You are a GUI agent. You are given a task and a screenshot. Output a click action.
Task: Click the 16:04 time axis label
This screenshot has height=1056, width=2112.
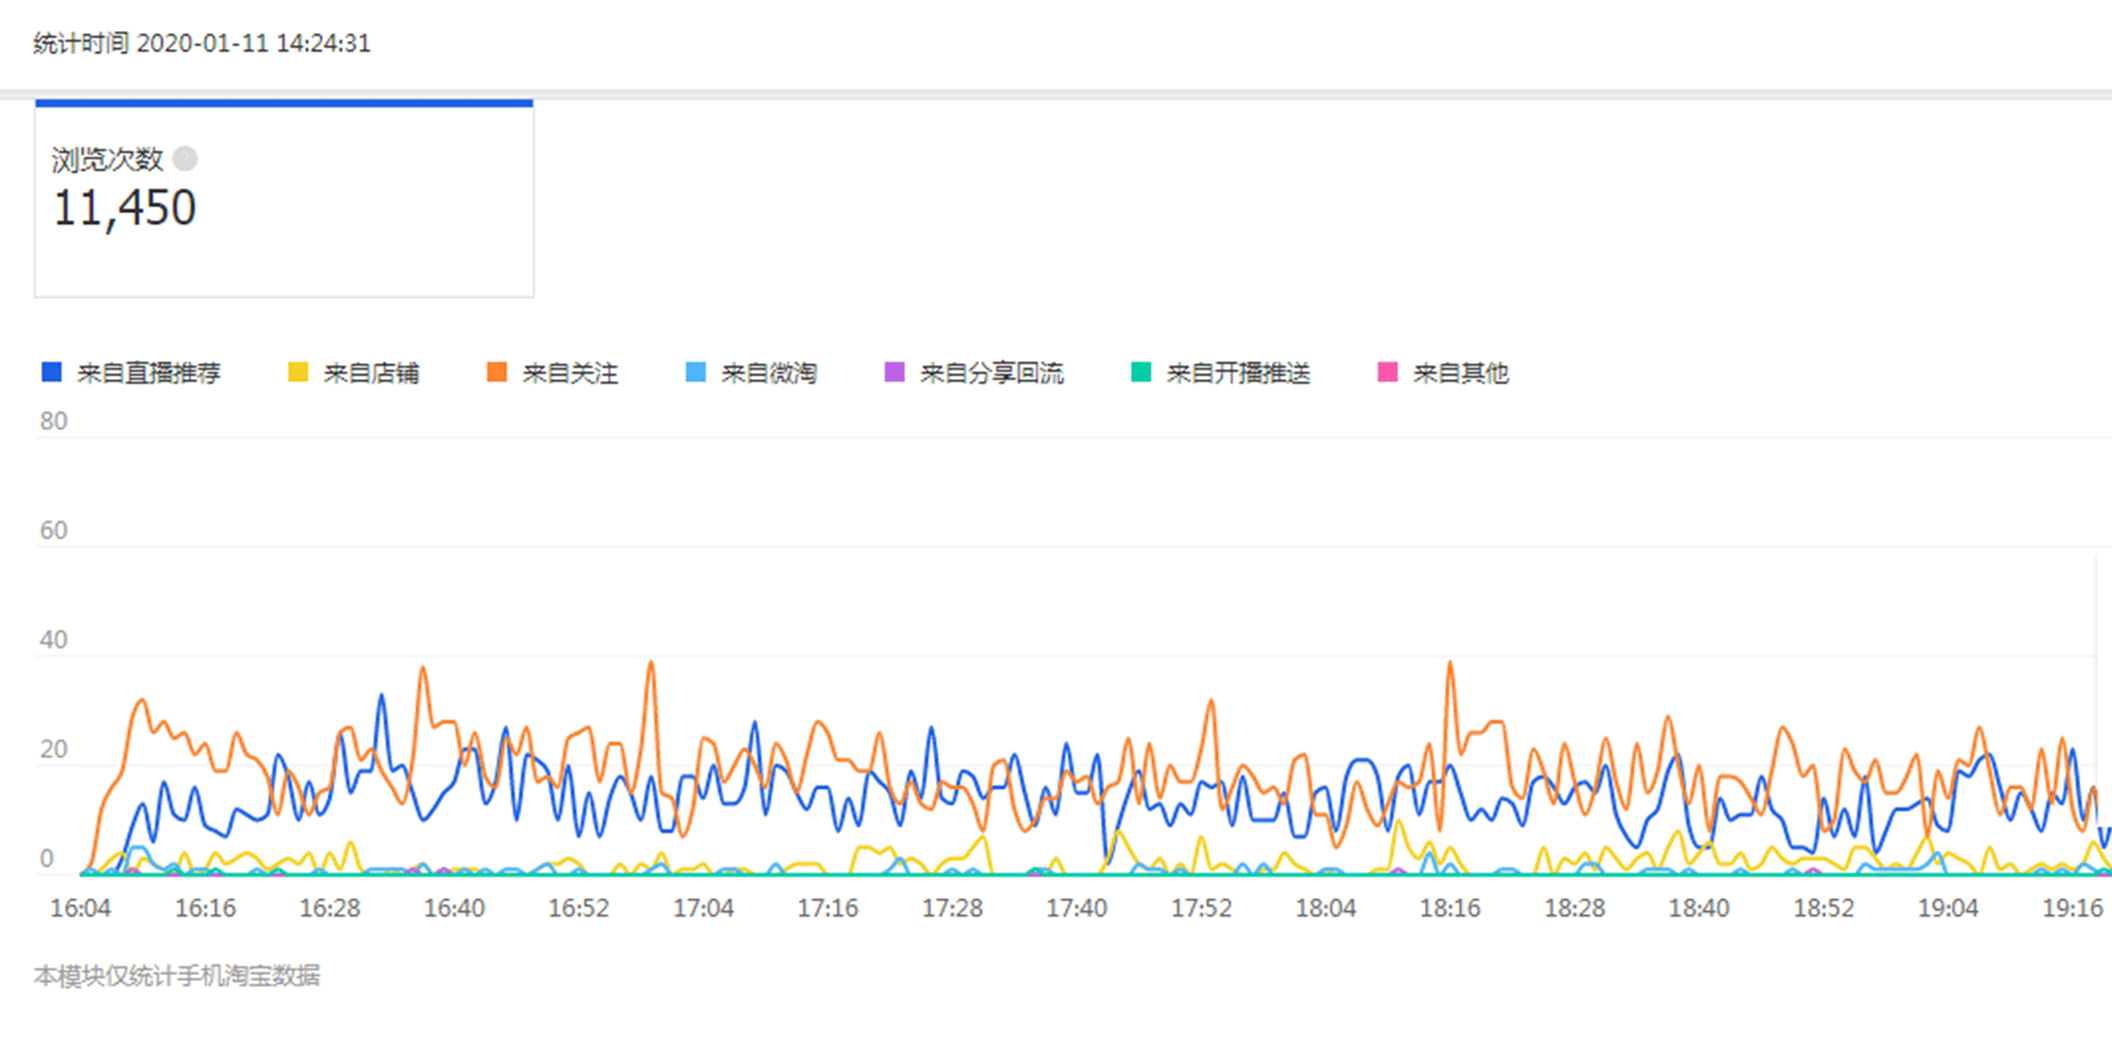[x=81, y=908]
